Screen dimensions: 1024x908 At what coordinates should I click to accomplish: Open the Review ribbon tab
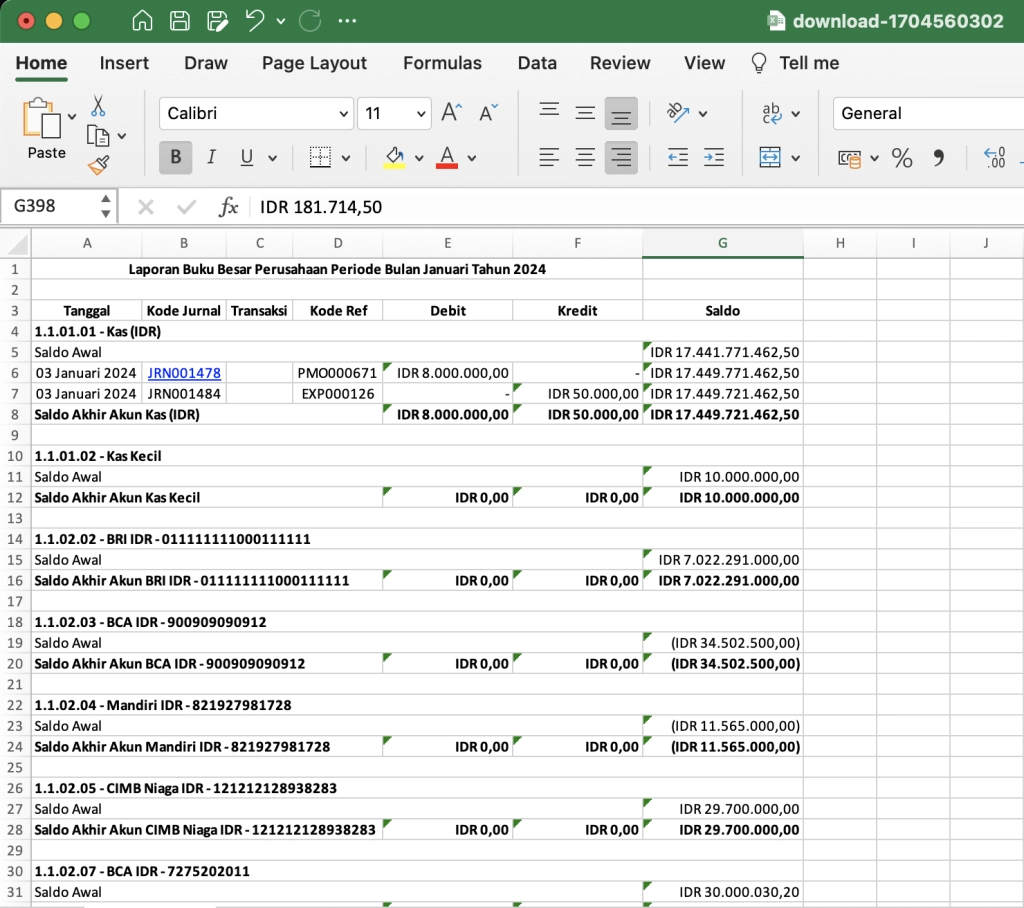pyautogui.click(x=620, y=63)
